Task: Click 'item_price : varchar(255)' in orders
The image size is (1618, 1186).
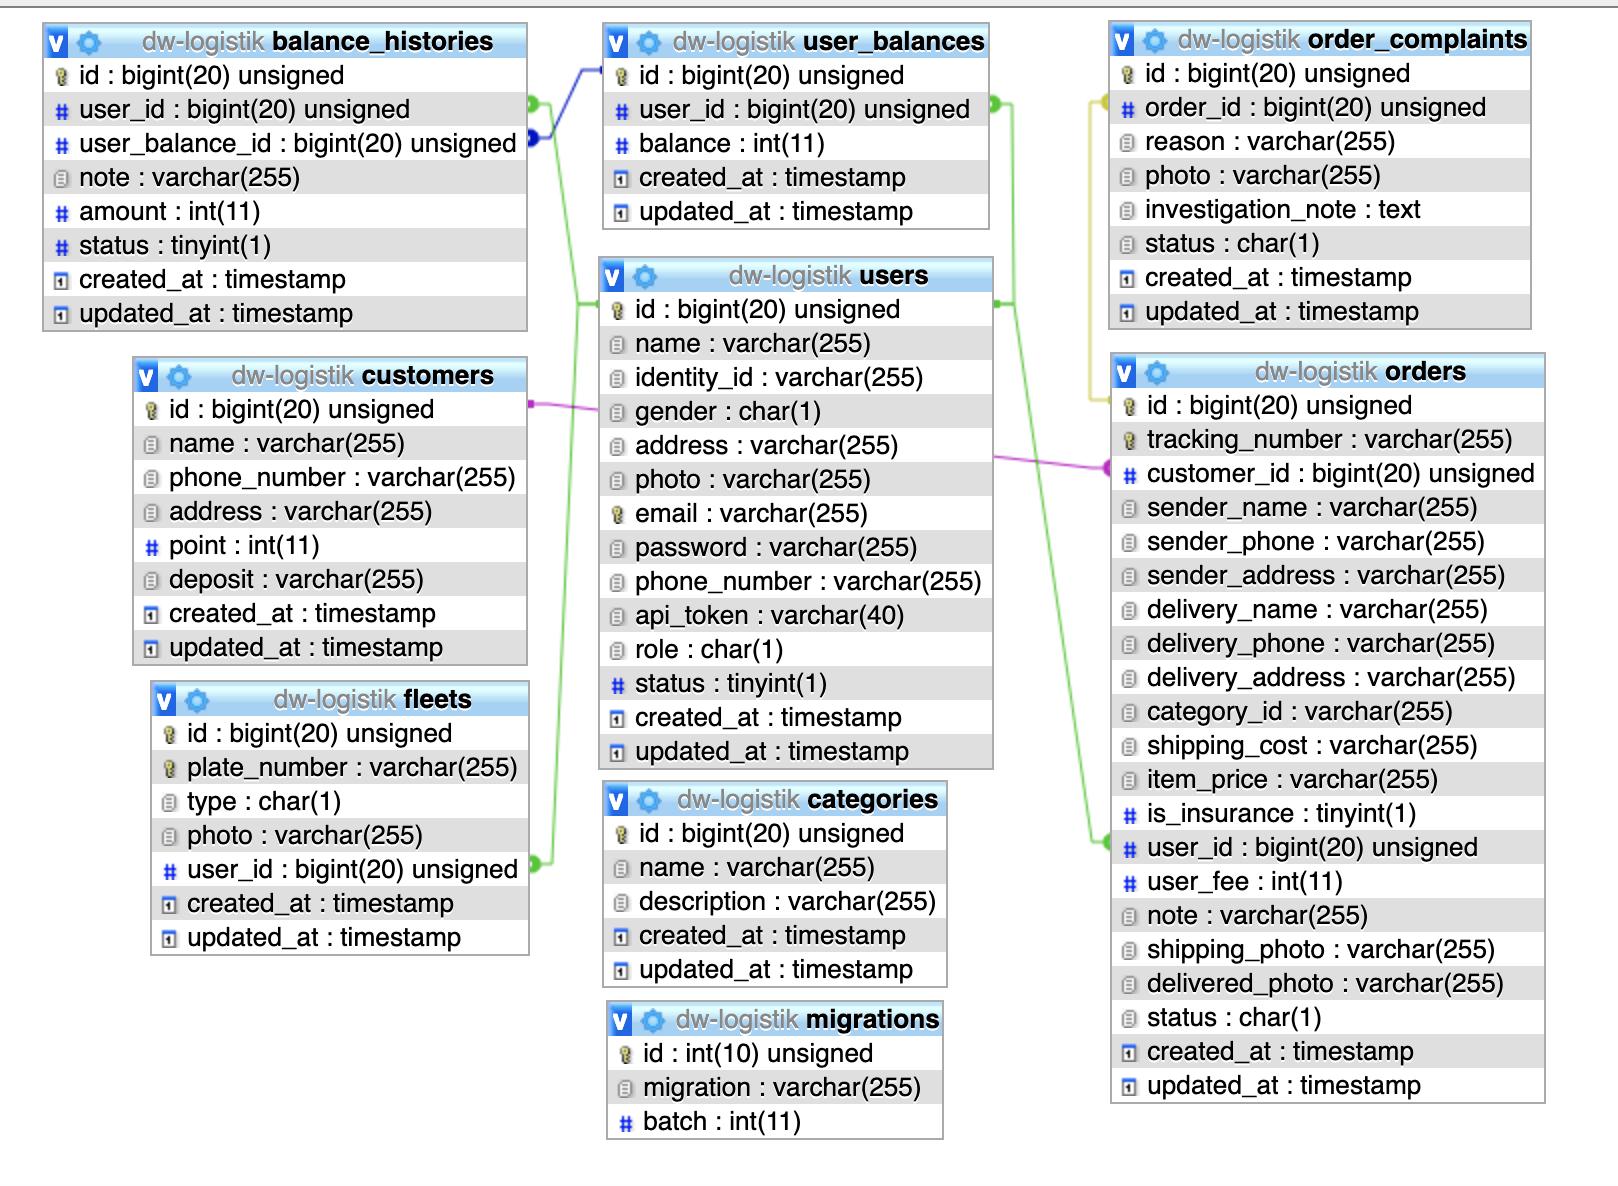Action: (x=1292, y=780)
